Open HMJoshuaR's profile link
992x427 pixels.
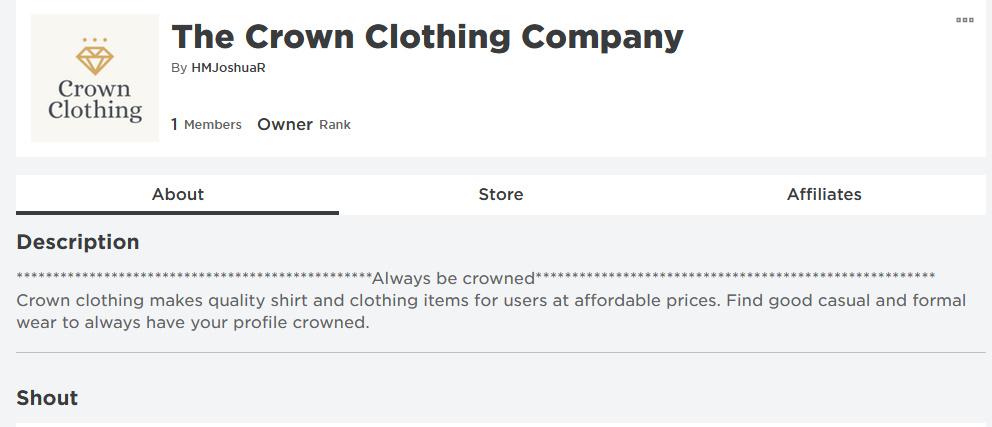228,68
